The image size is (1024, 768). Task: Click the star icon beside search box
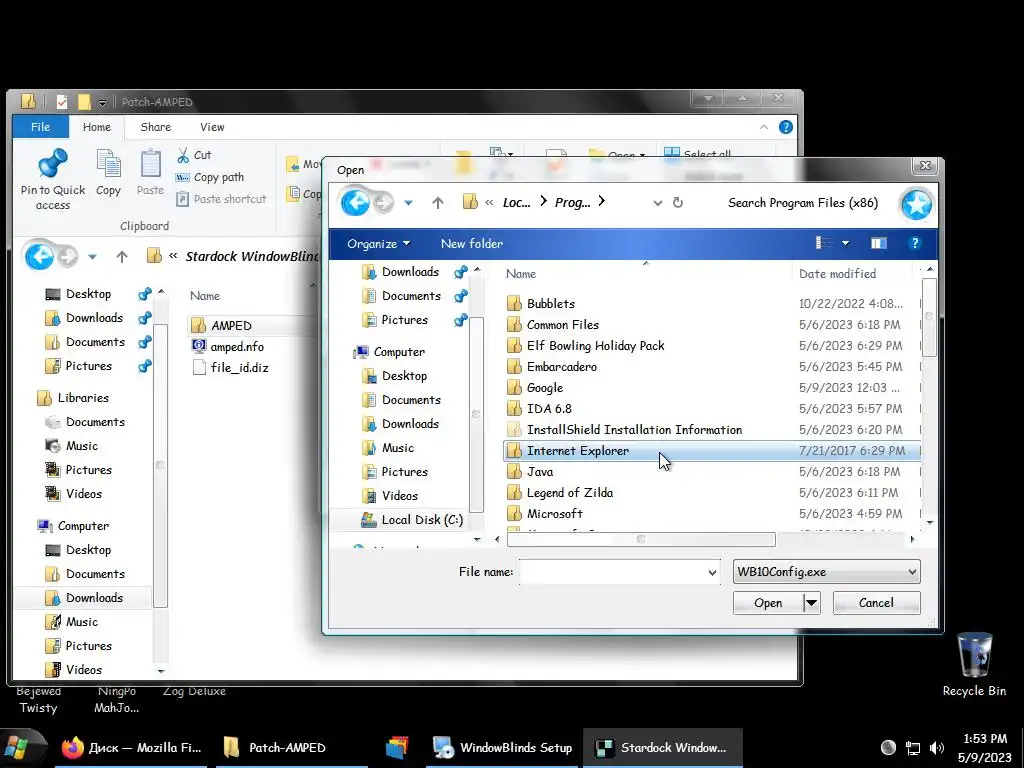(x=916, y=204)
